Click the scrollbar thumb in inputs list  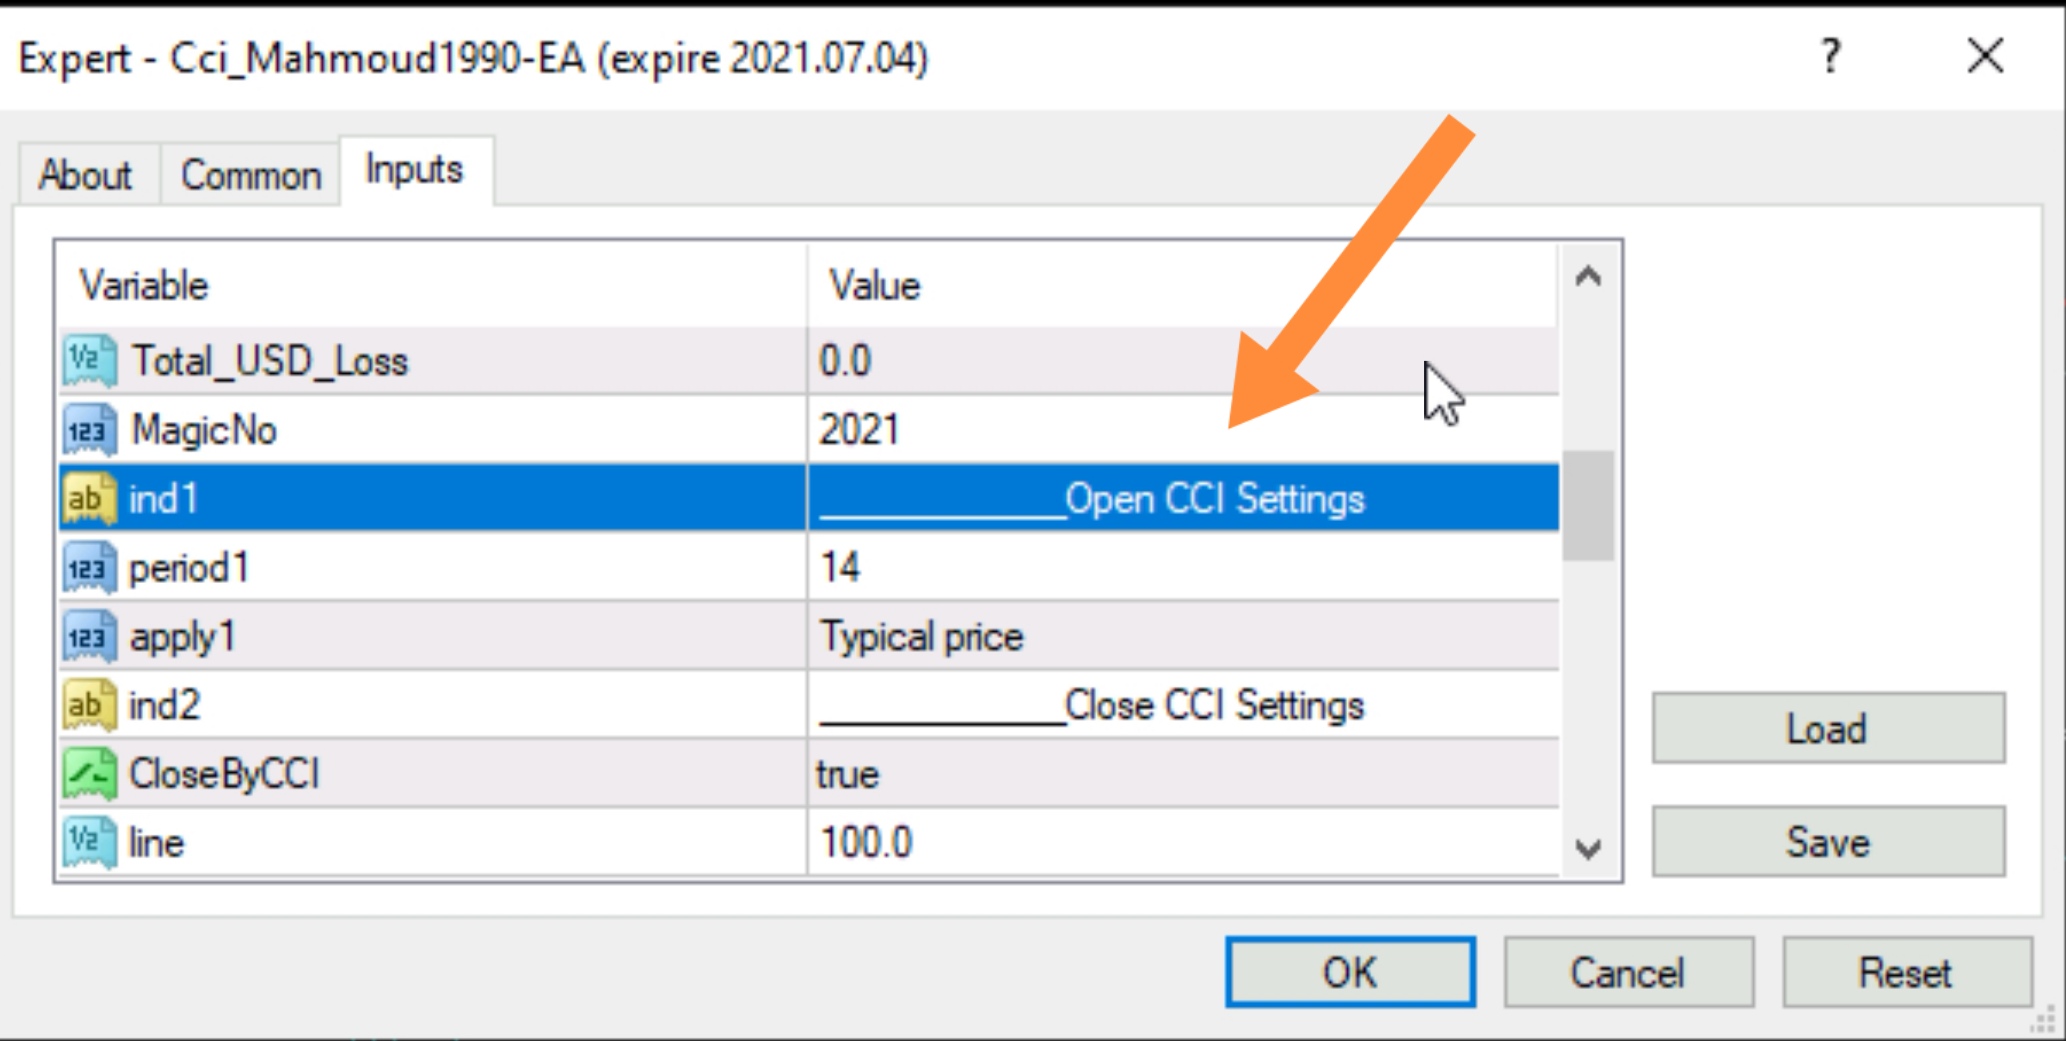[x=1588, y=505]
